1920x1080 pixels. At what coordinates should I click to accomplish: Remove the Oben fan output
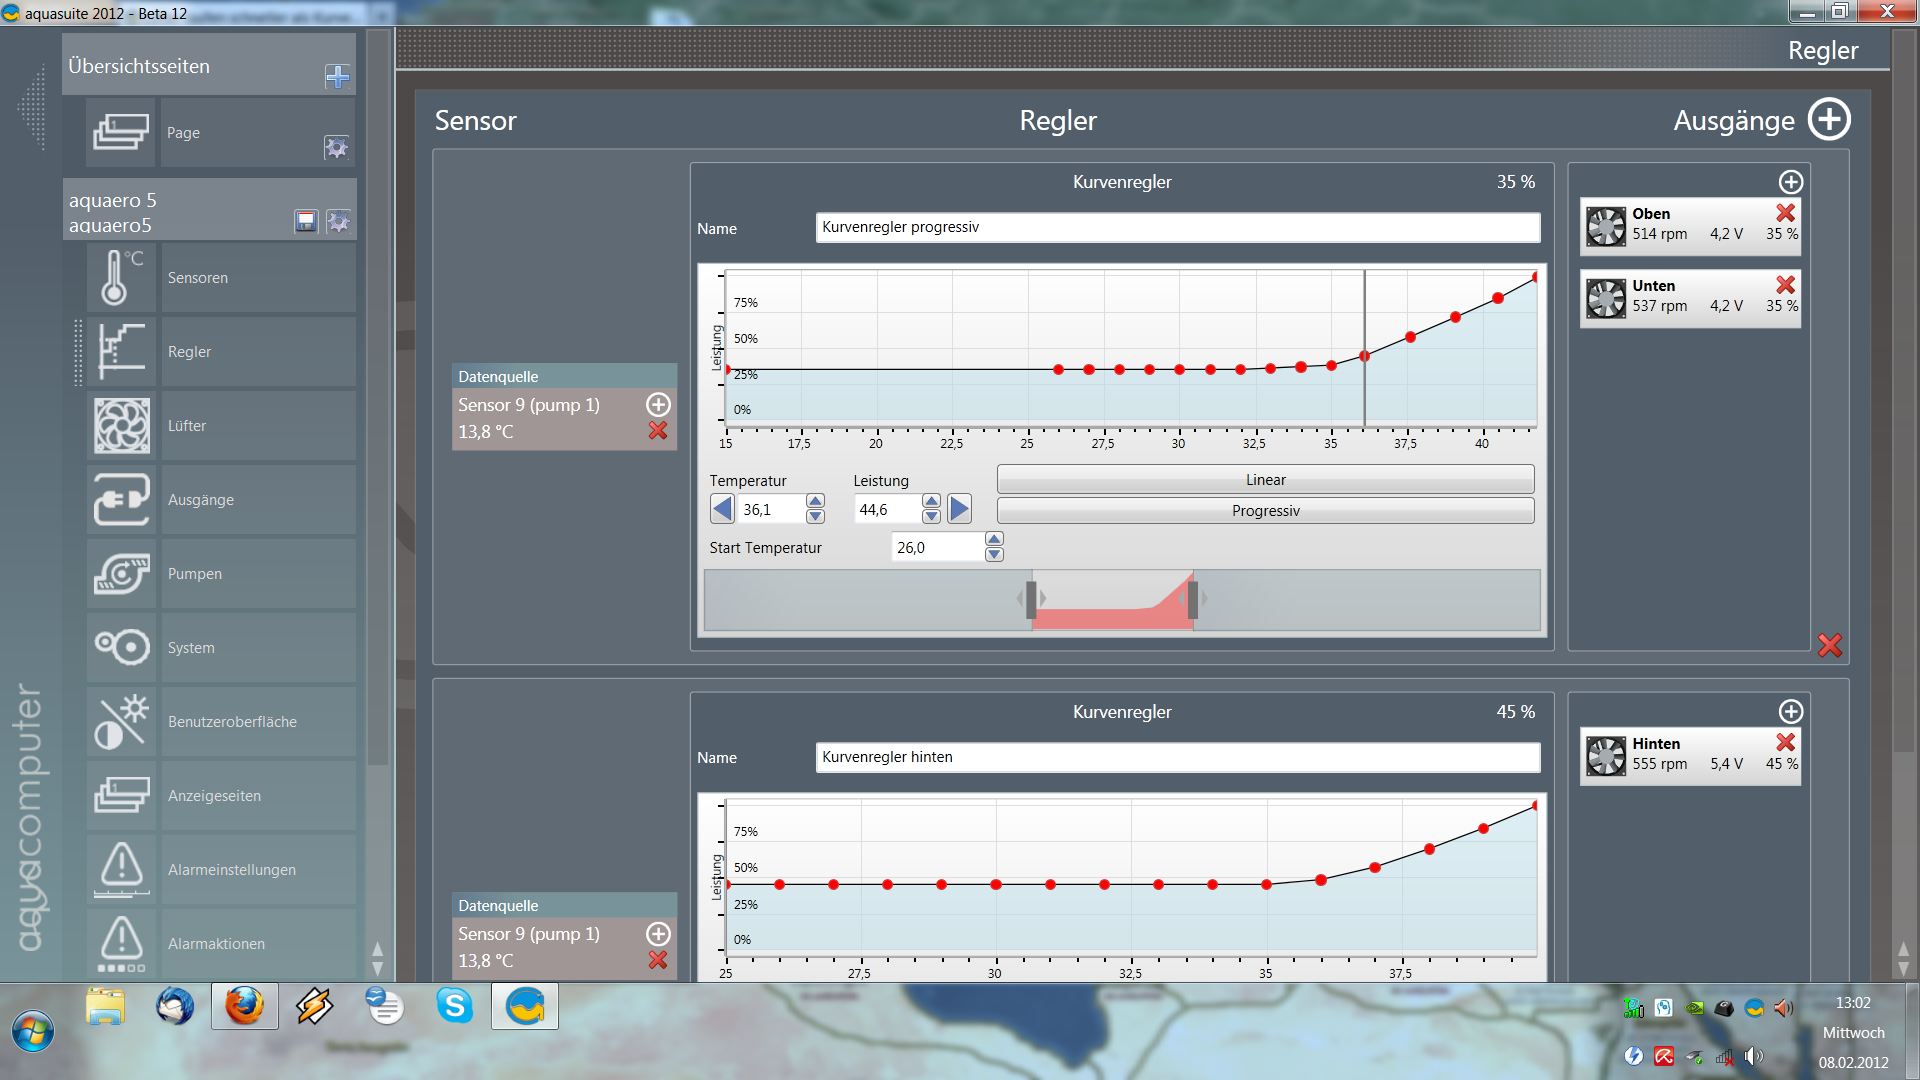[1785, 213]
